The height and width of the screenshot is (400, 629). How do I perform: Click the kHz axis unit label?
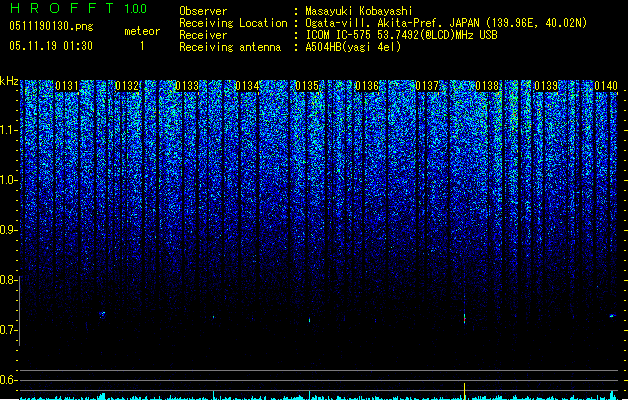pos(9,81)
